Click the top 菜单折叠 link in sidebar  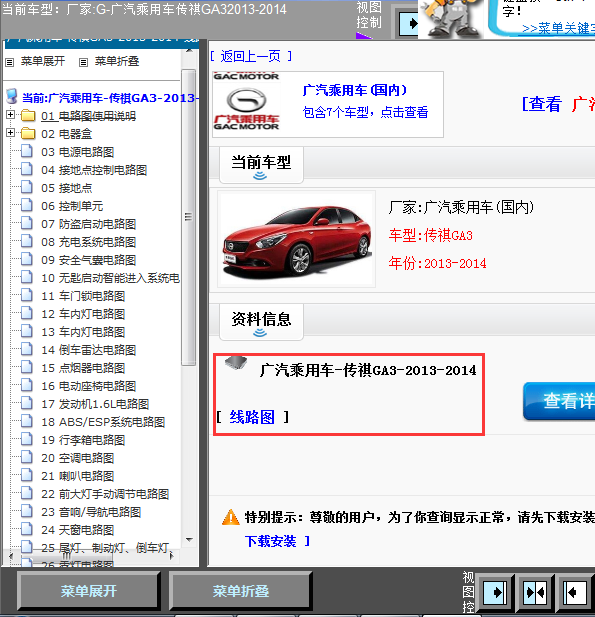tap(116, 61)
